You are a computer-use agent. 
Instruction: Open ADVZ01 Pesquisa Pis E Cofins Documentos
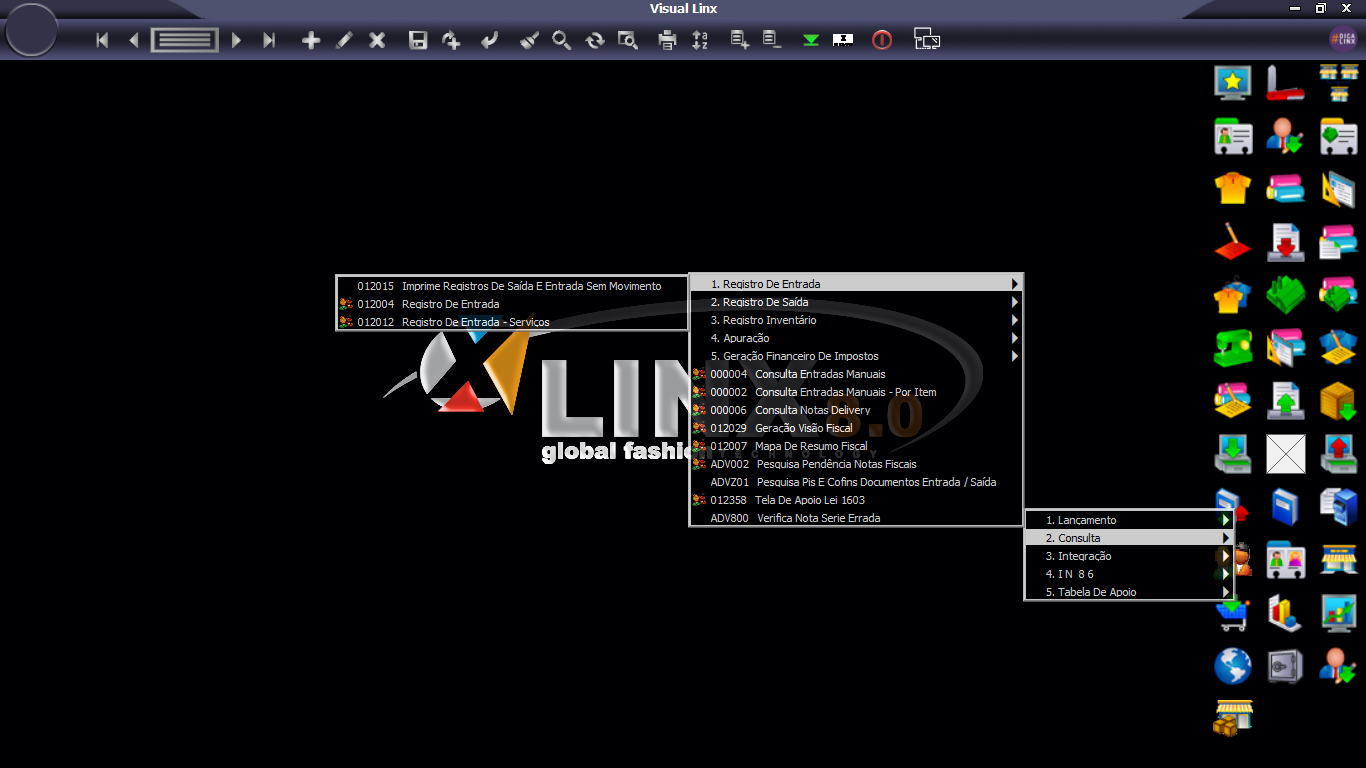[x=856, y=482]
